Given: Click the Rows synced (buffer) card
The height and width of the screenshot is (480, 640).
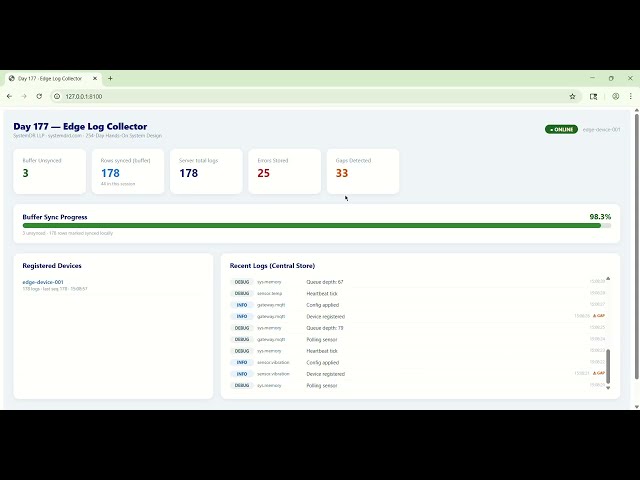Looking at the screenshot, I should (x=128, y=171).
